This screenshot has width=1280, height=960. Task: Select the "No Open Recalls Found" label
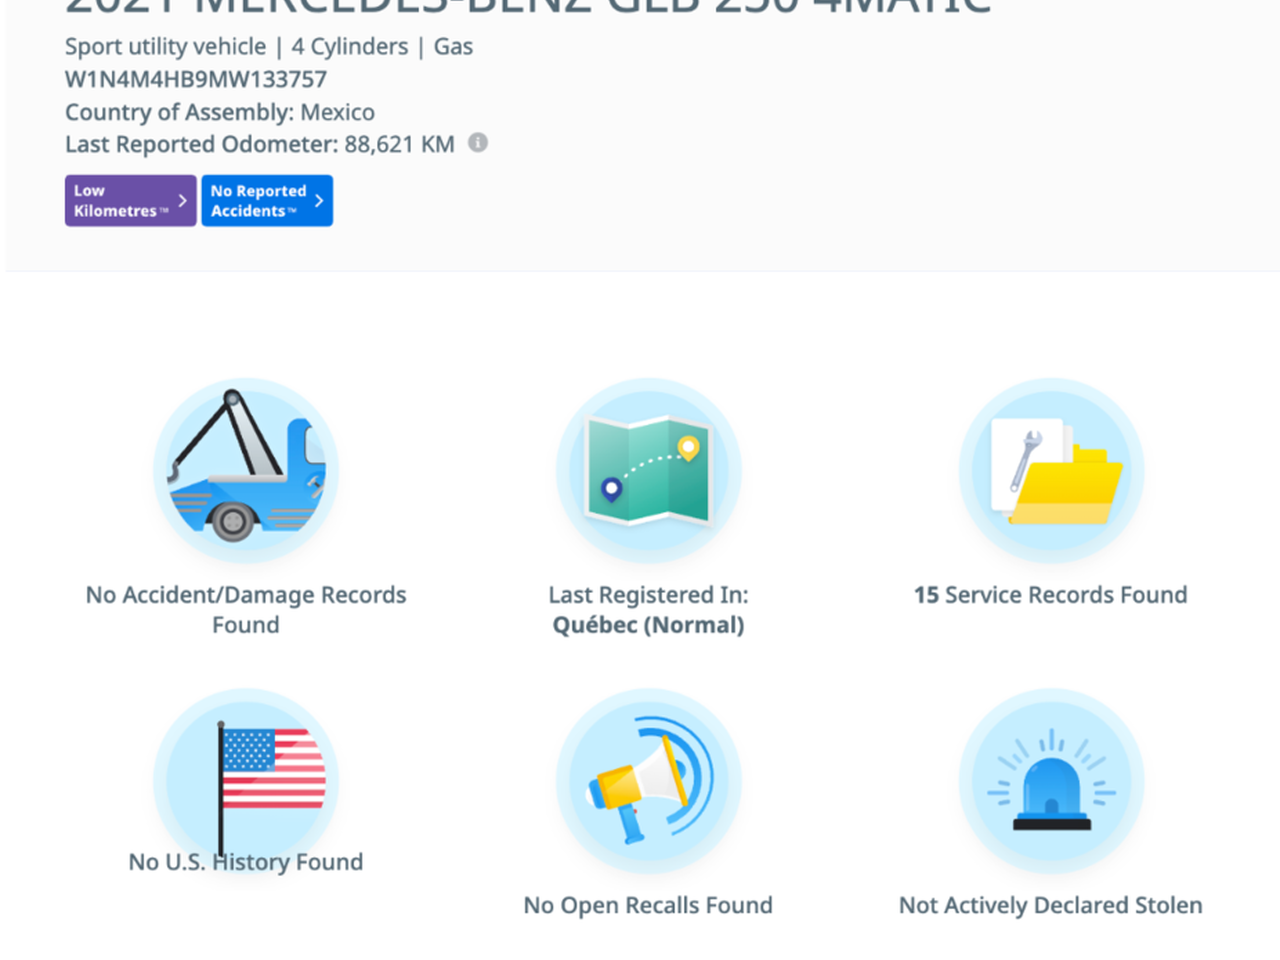tap(648, 905)
